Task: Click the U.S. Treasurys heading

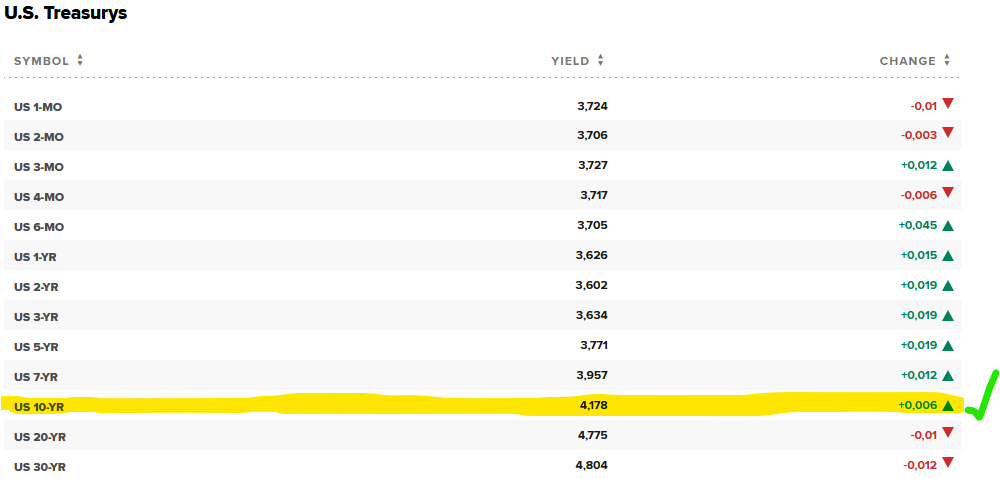Action: 66,14
